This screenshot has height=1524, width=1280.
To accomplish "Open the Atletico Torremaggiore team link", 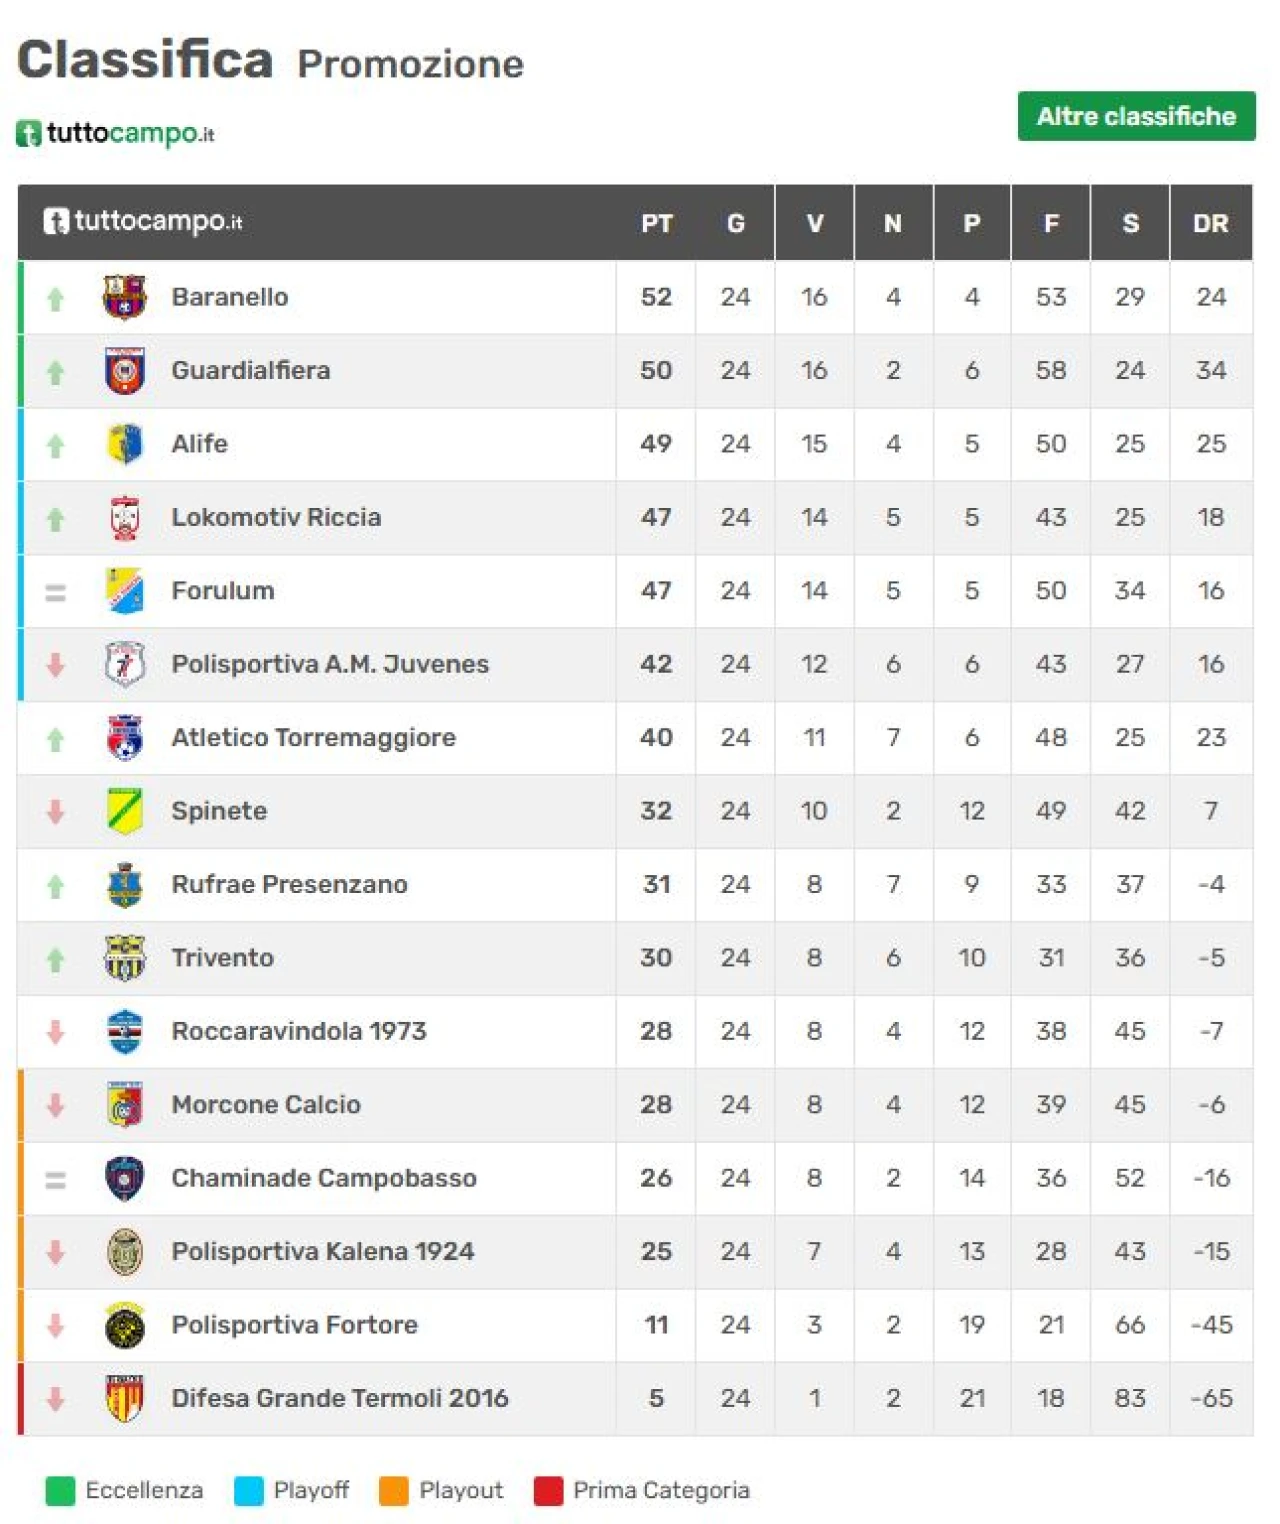I will 313,738.
